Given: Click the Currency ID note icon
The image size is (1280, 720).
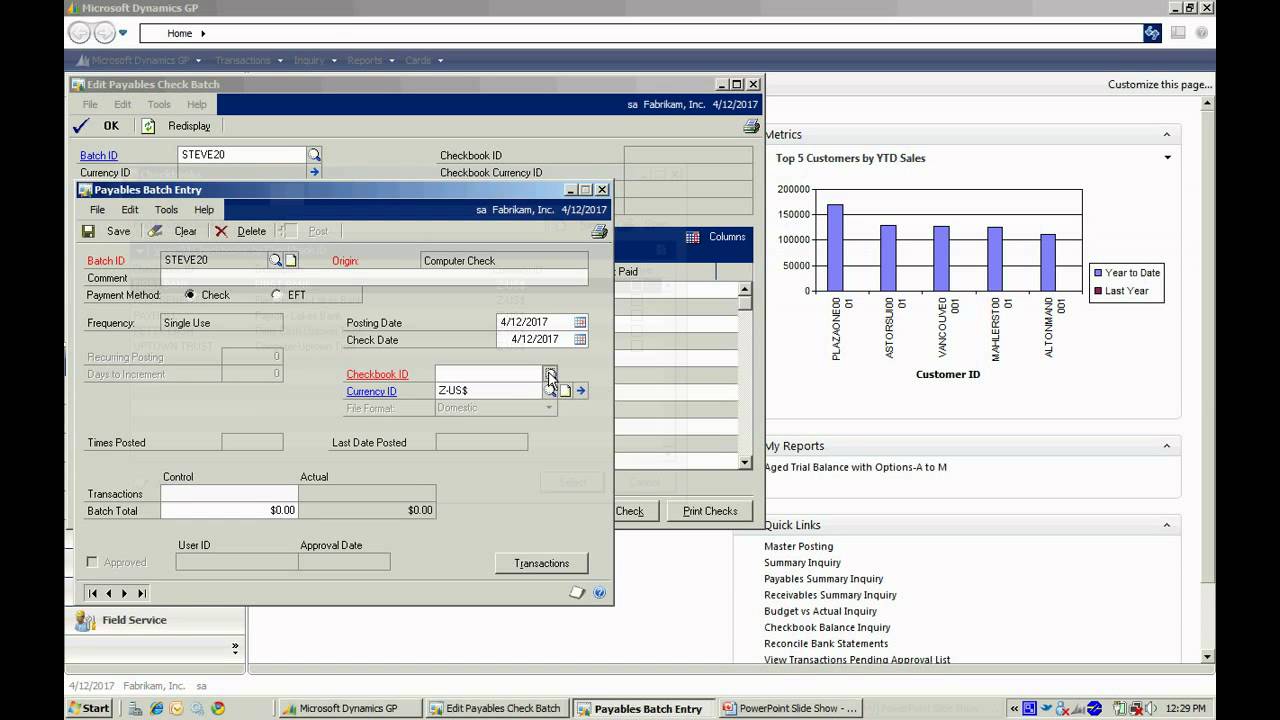Looking at the screenshot, I should tap(565, 391).
